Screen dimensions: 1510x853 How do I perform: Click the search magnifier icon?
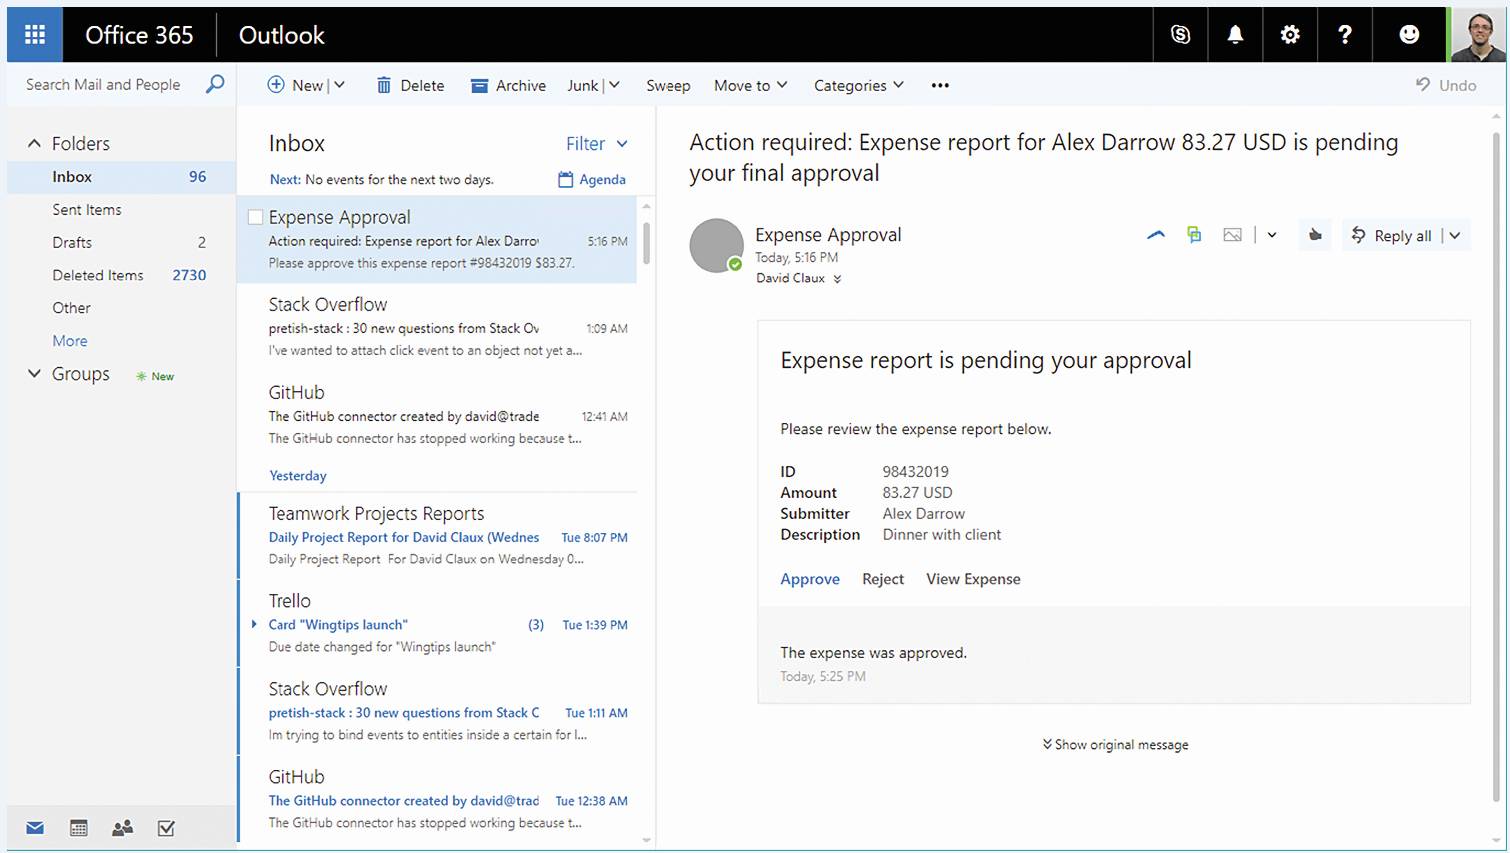(215, 85)
